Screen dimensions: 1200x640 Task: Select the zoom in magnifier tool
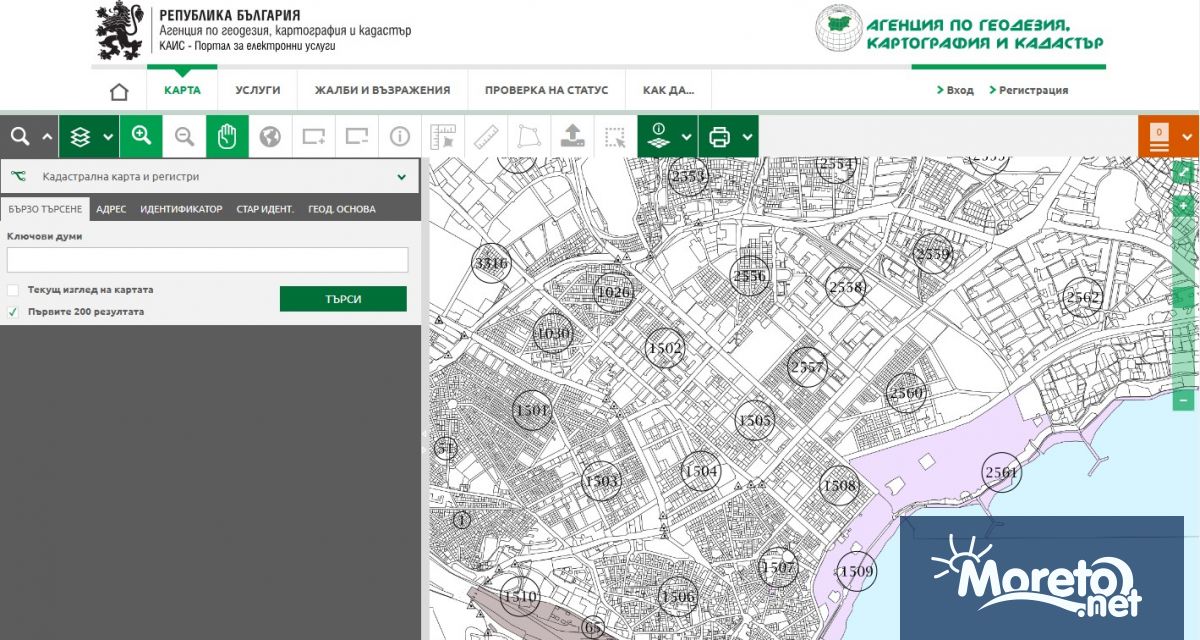[x=141, y=136]
